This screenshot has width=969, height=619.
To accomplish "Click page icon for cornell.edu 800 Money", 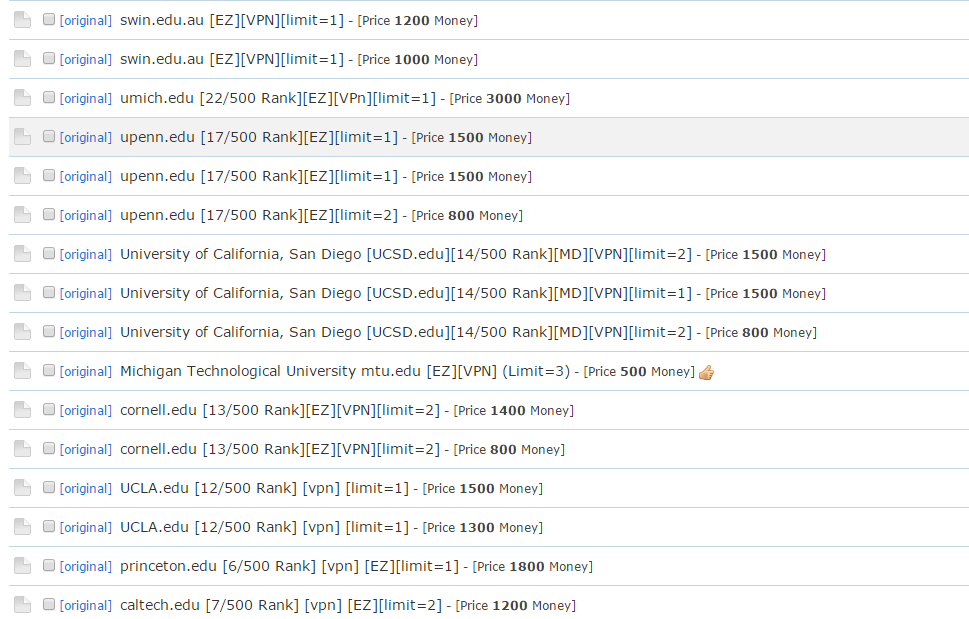I will point(22,448).
